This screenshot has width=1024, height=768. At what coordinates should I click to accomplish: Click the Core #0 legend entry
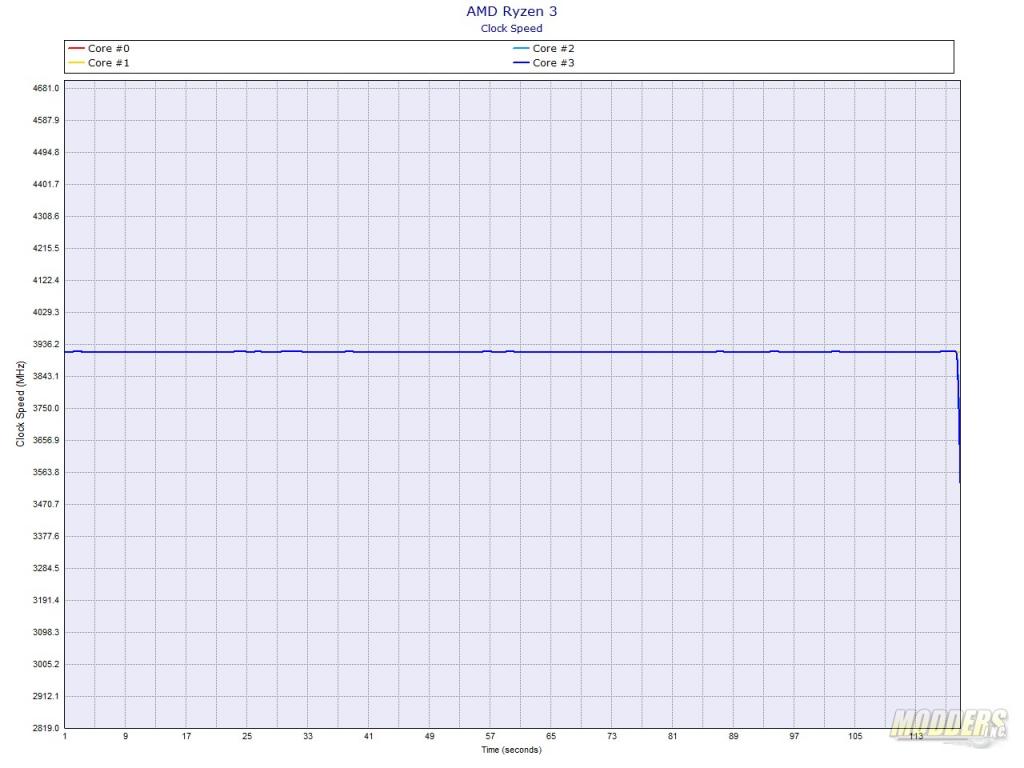(x=99, y=48)
